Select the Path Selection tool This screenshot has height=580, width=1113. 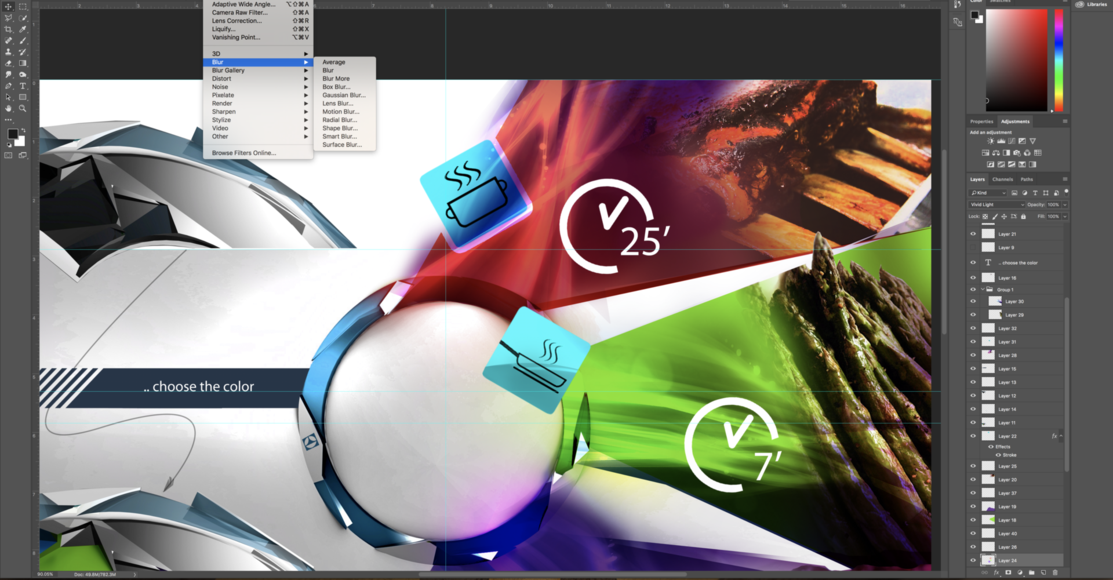pos(9,97)
